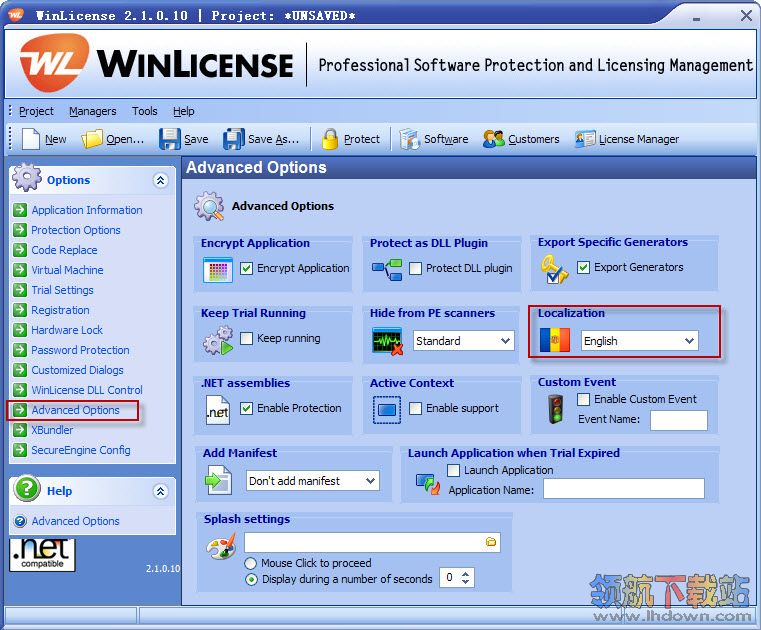
Task: Go to Application Information options
Action: pyautogui.click(x=87, y=210)
